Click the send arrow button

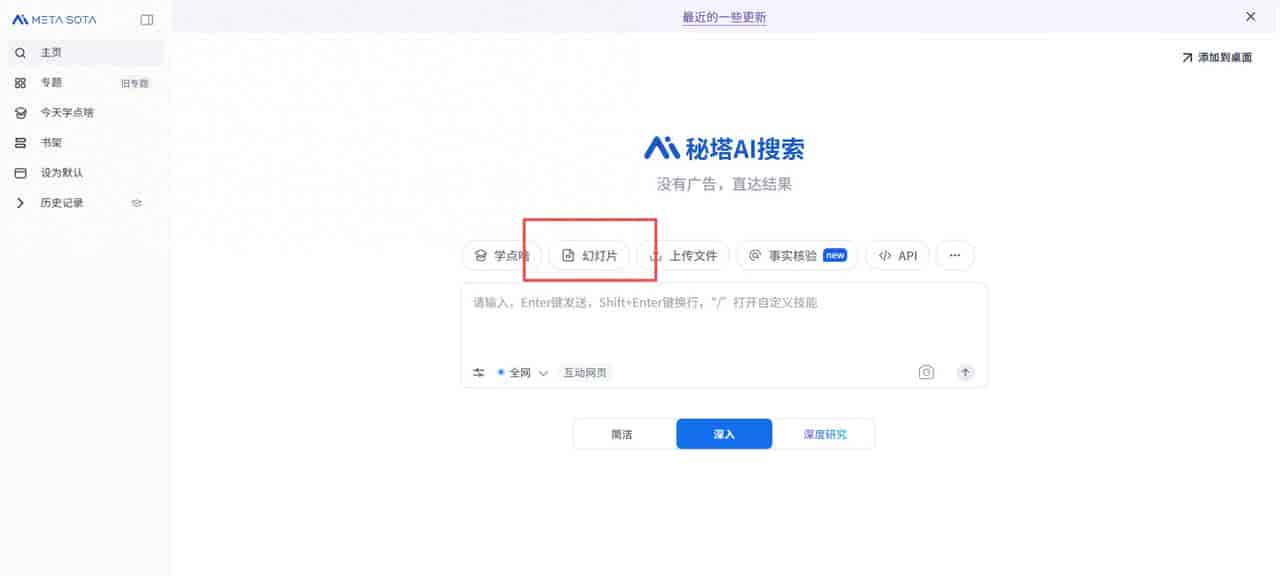965,372
